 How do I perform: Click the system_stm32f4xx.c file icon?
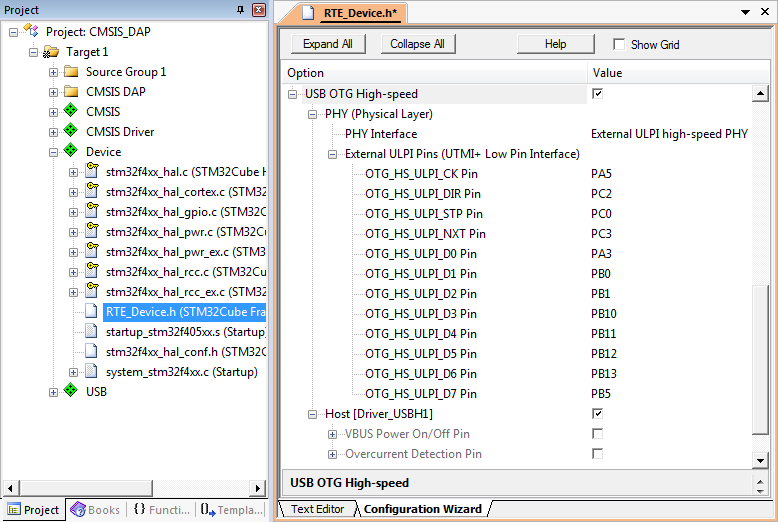91,371
